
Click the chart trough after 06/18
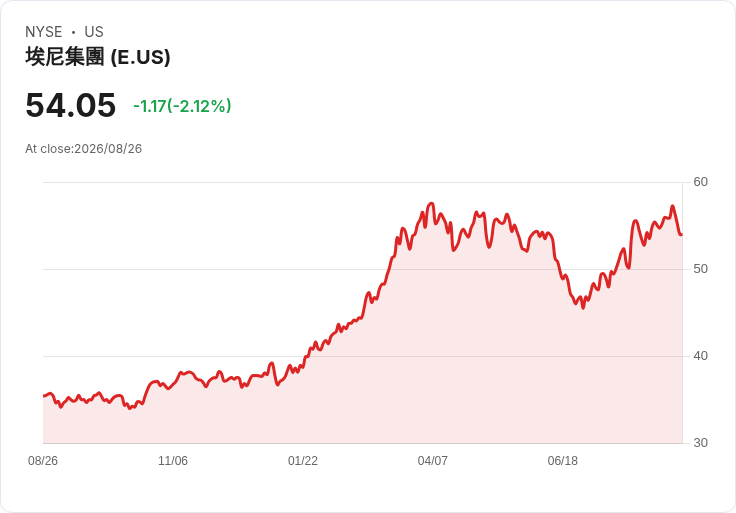click(x=583, y=308)
